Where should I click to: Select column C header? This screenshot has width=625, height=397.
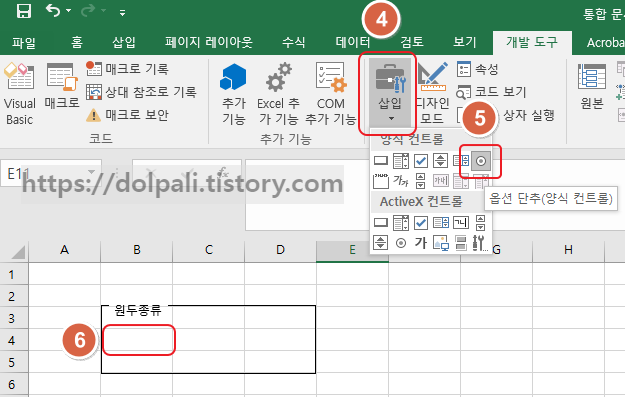208,250
